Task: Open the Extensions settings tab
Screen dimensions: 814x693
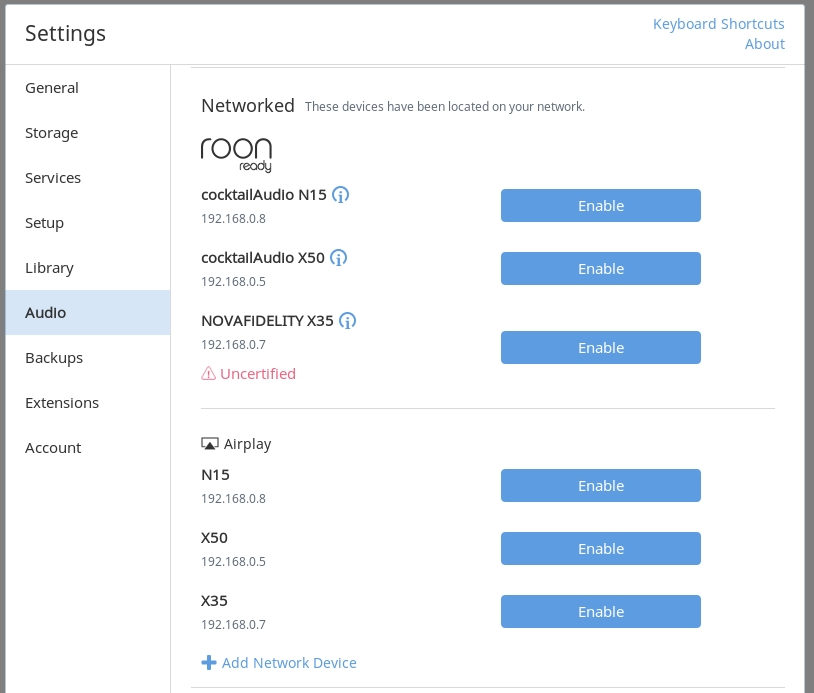Action: tap(88, 403)
